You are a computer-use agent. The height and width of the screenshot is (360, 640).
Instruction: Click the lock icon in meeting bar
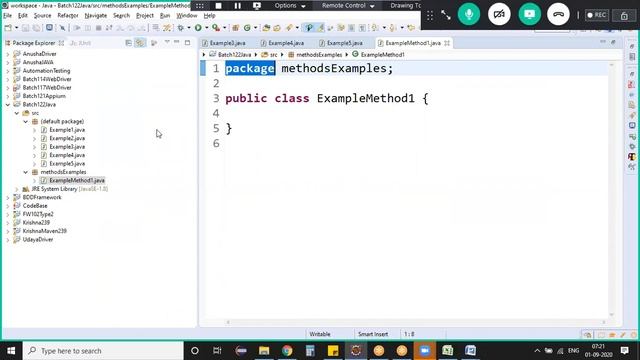(x=624, y=16)
